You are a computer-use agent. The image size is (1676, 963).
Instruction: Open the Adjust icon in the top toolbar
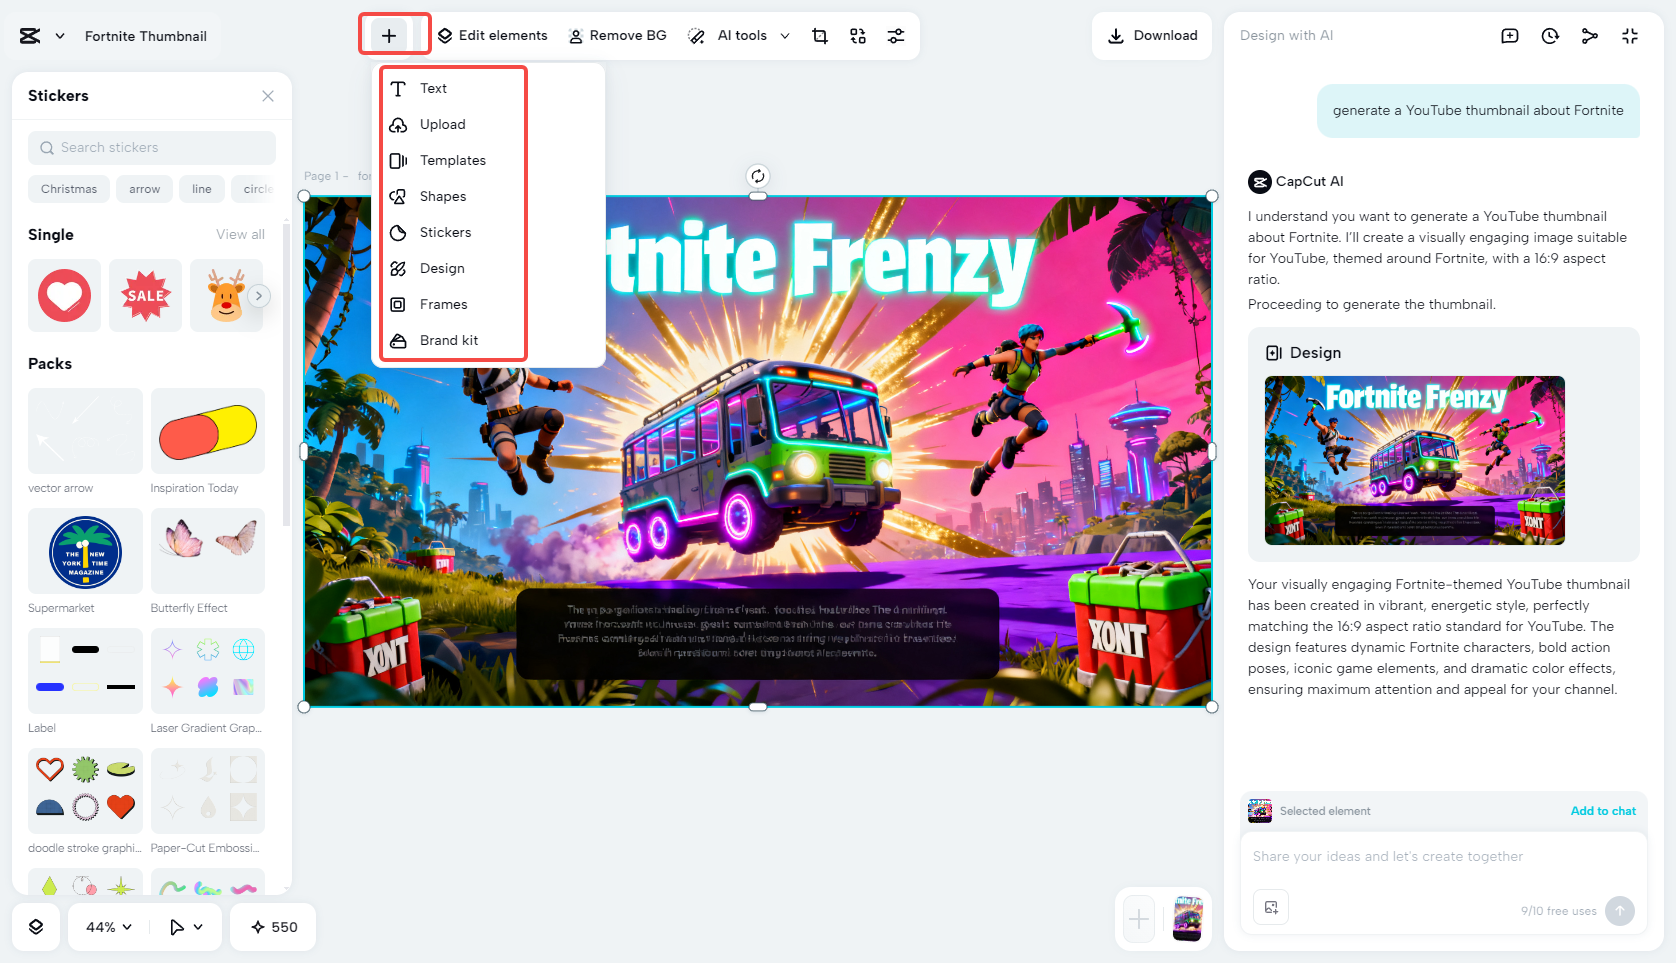click(x=896, y=35)
